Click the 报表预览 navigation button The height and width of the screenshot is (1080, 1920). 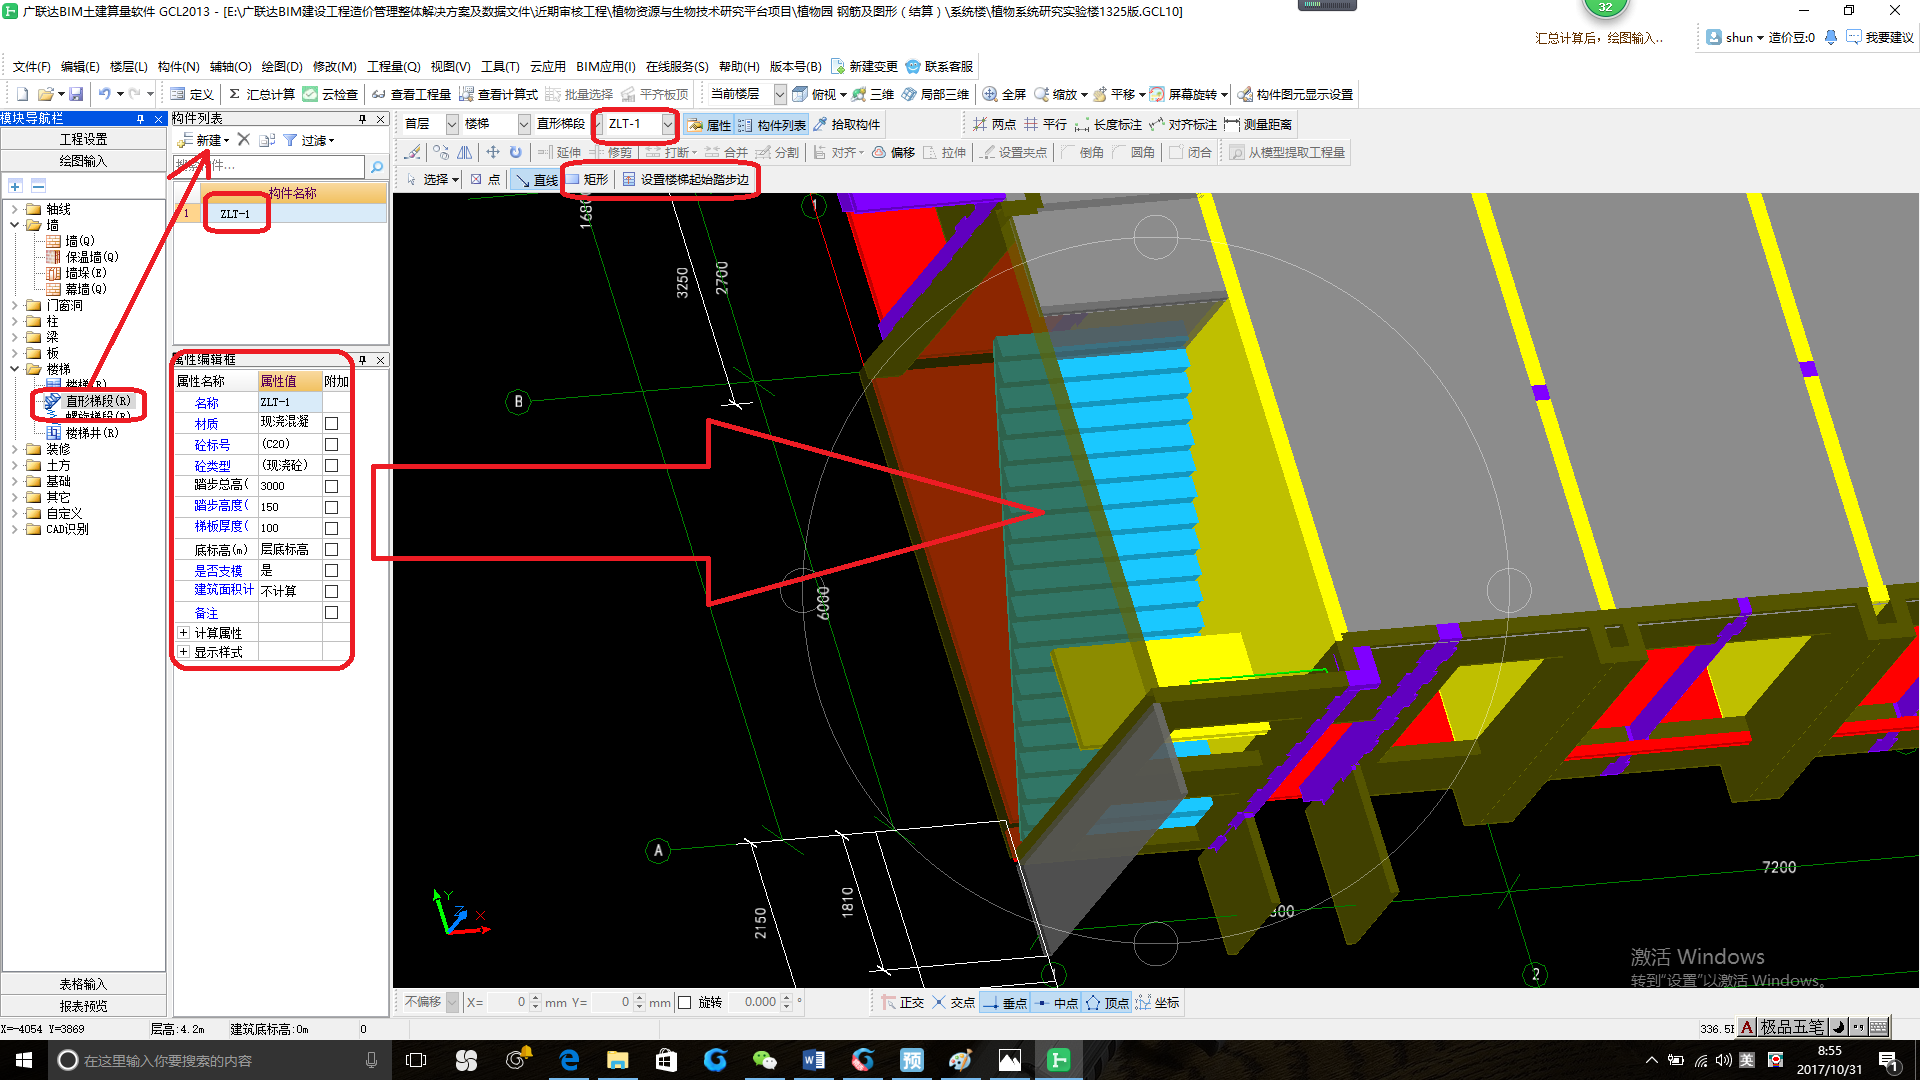coord(83,1007)
